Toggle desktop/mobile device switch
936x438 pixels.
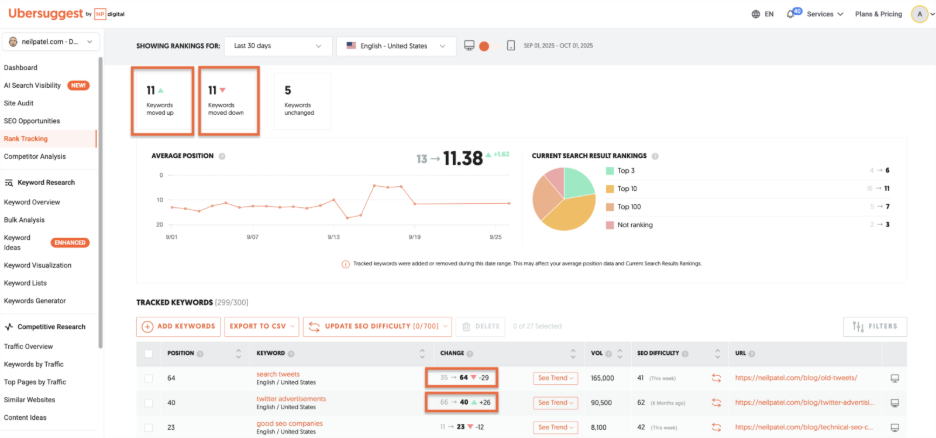pos(489,46)
